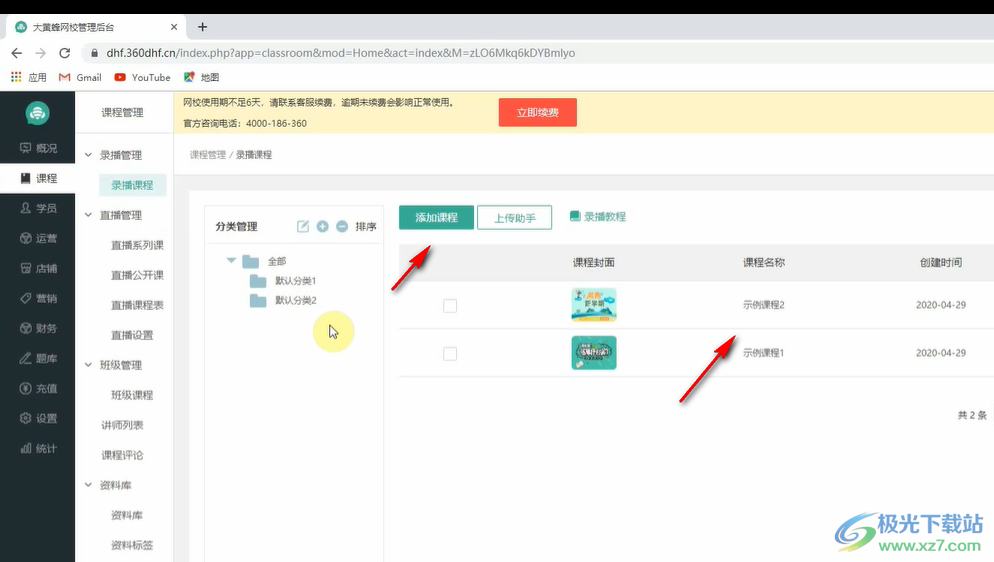Click the school logo icon in sidebar
The width and height of the screenshot is (994, 562).
[37, 113]
